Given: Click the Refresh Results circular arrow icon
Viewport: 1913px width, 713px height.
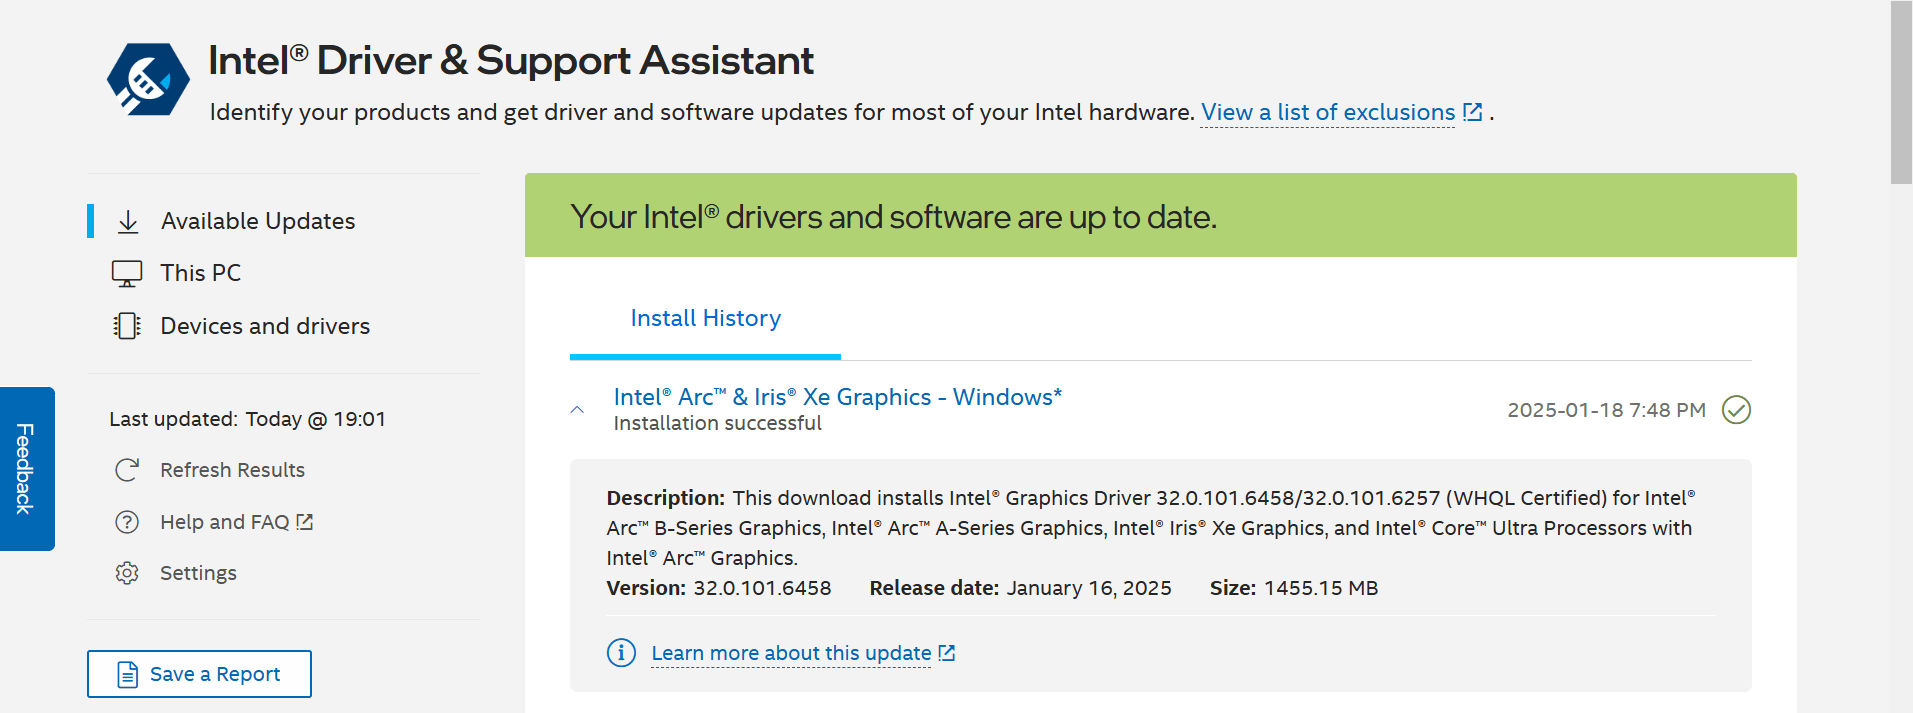Looking at the screenshot, I should (127, 470).
